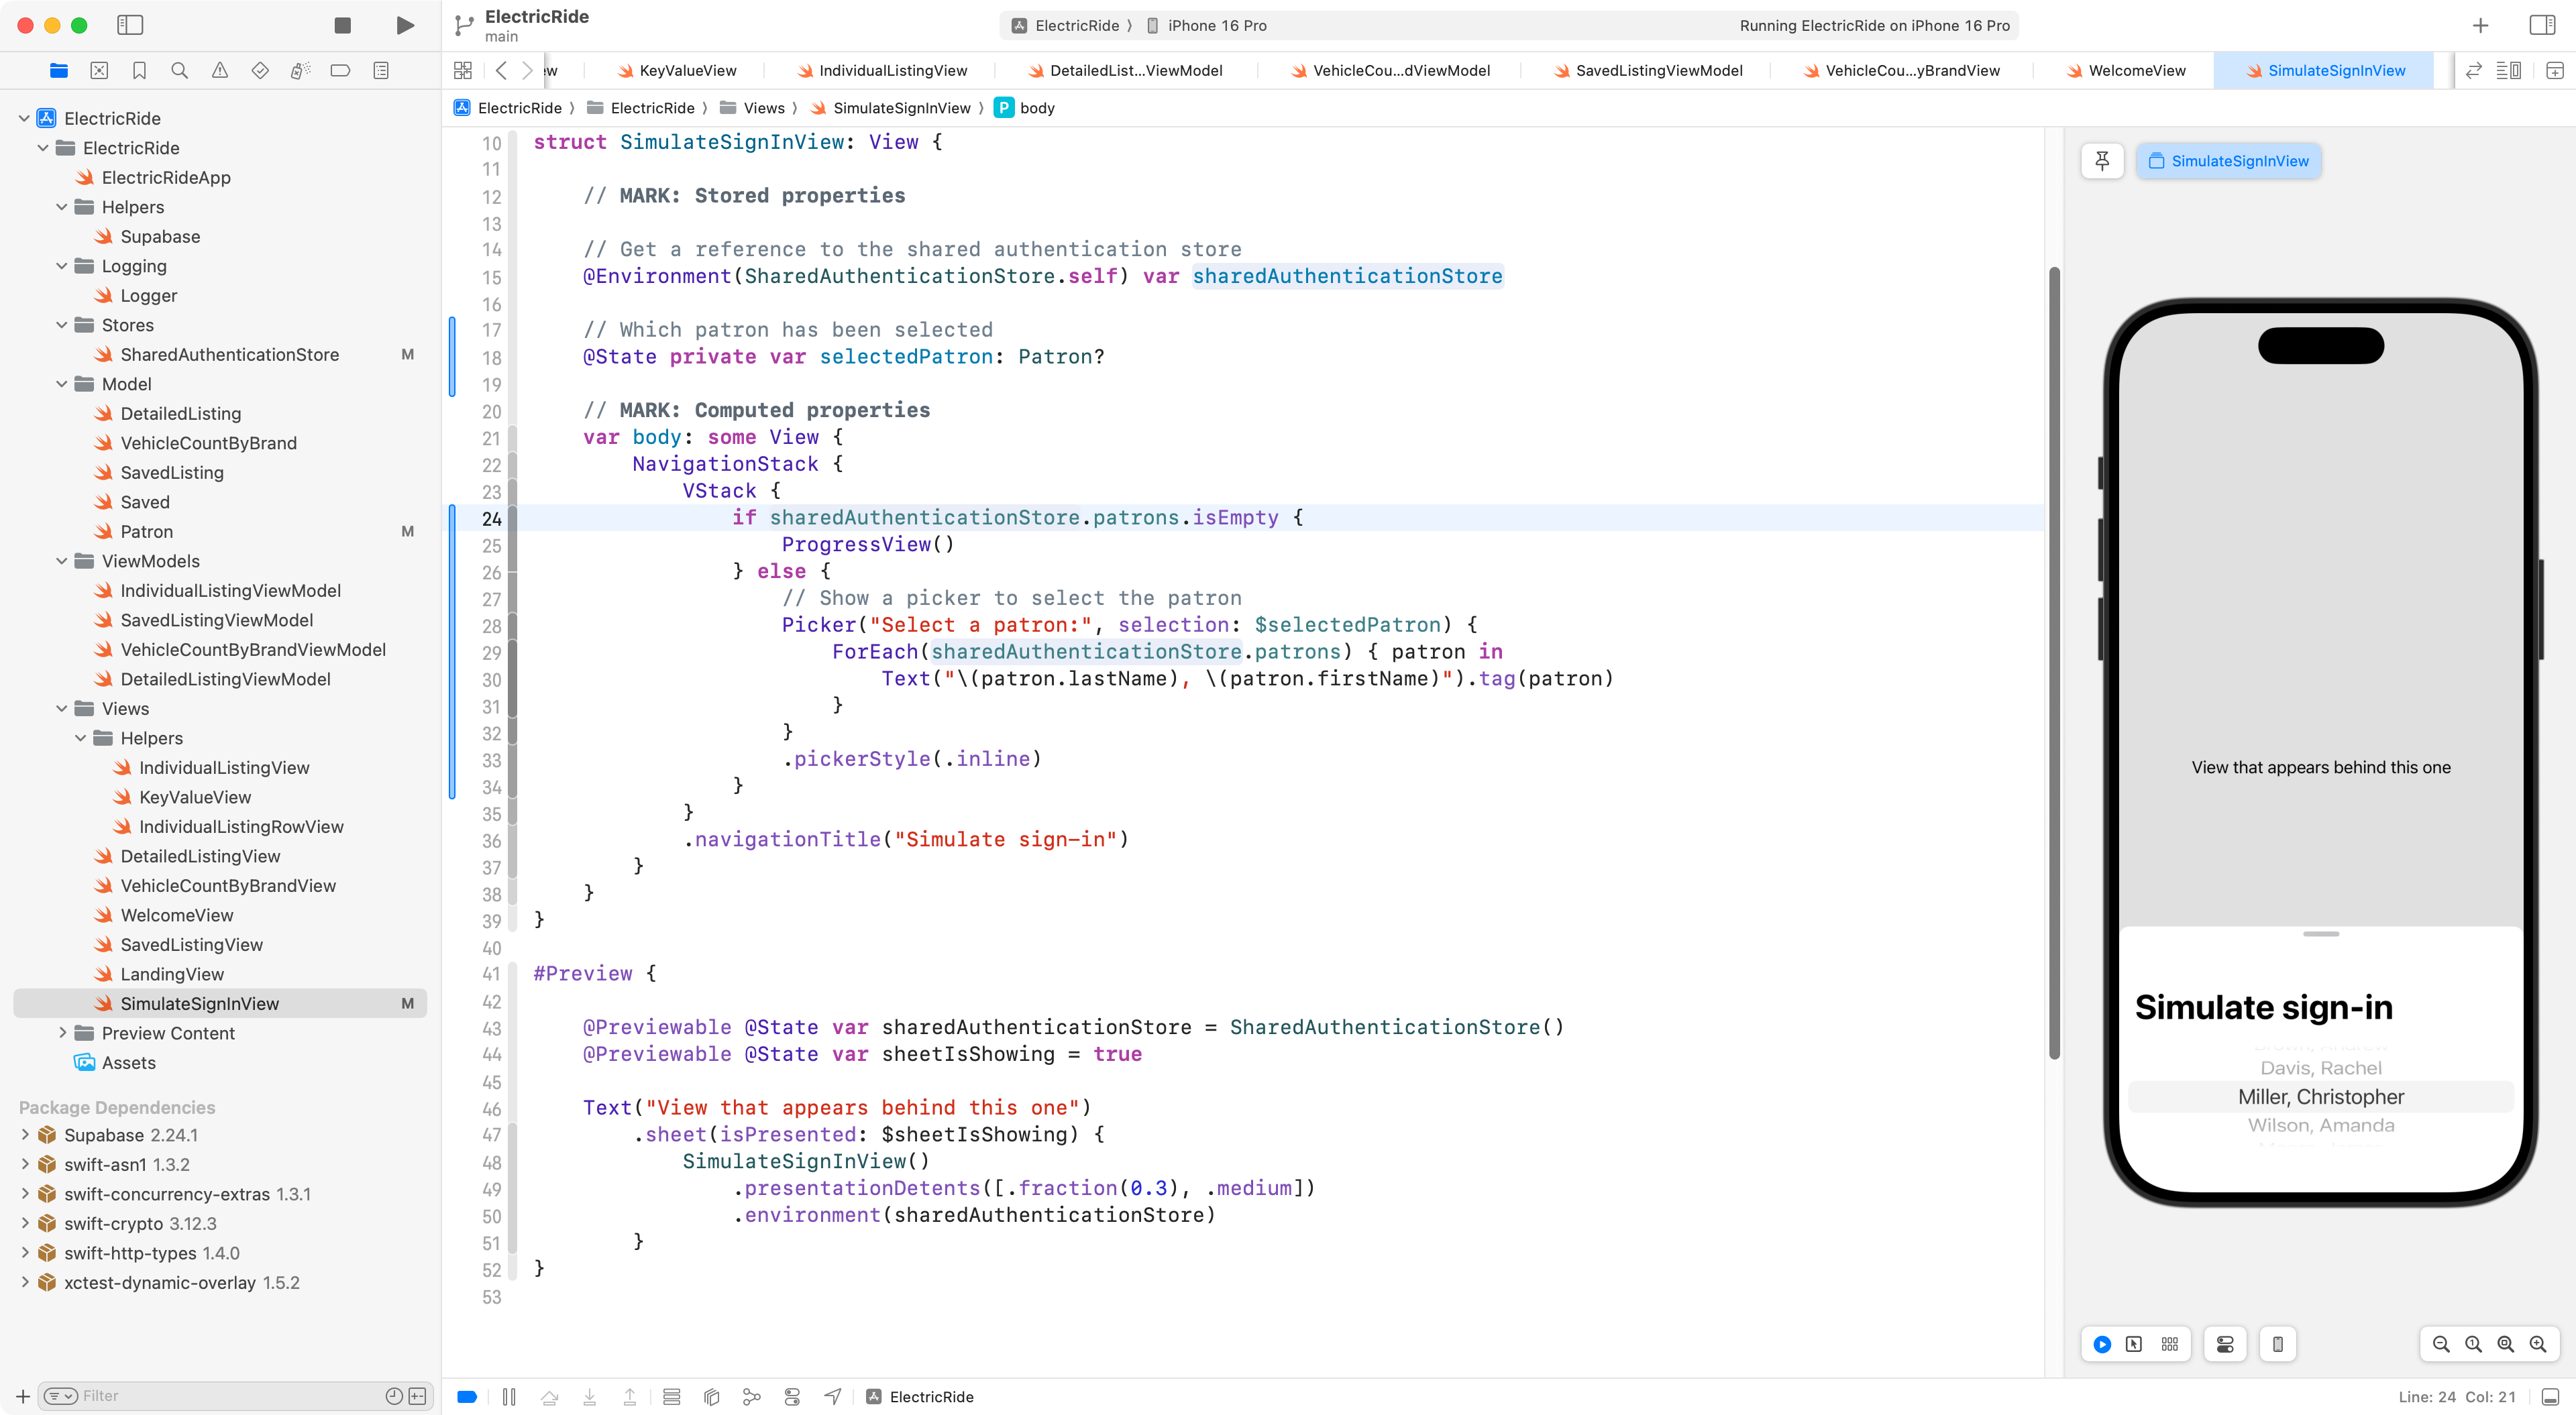Open the Issue navigator warning icon

219,71
